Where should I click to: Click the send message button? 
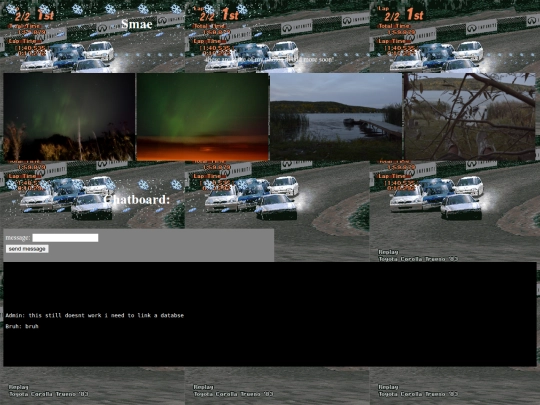[27, 249]
